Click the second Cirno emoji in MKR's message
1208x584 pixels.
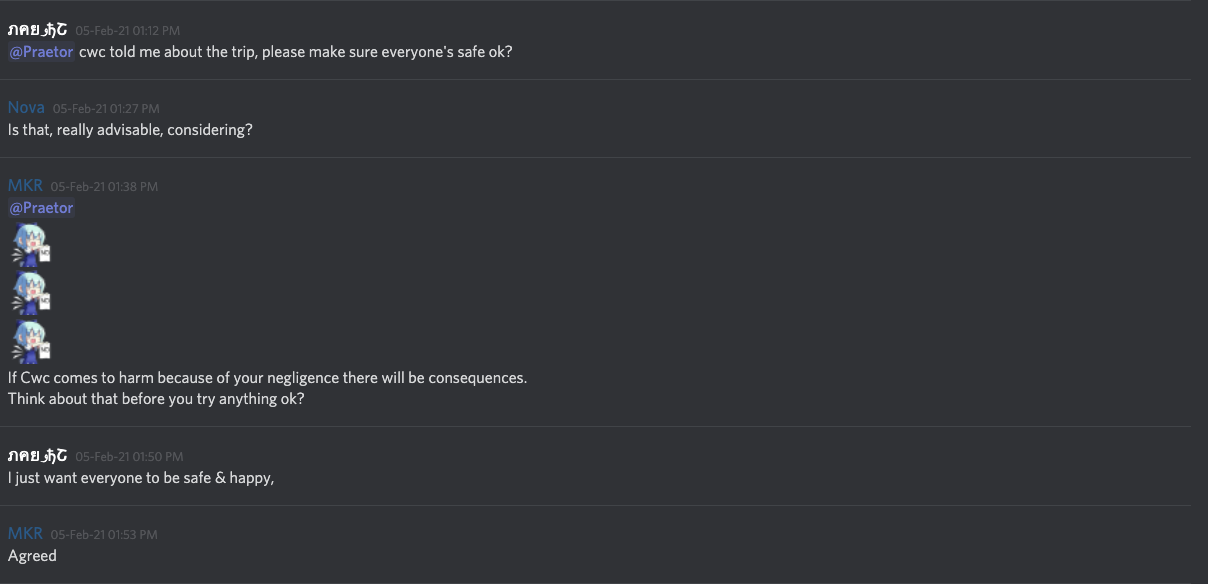click(x=30, y=294)
